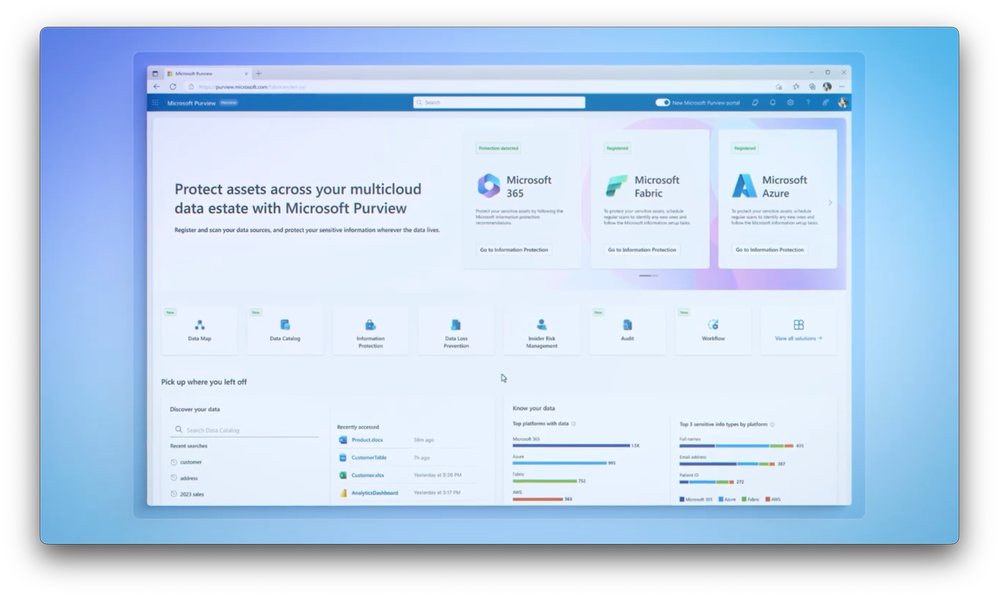Open the Customer.xlsx link
Viewport: 999px width, 597px height.
point(368,475)
